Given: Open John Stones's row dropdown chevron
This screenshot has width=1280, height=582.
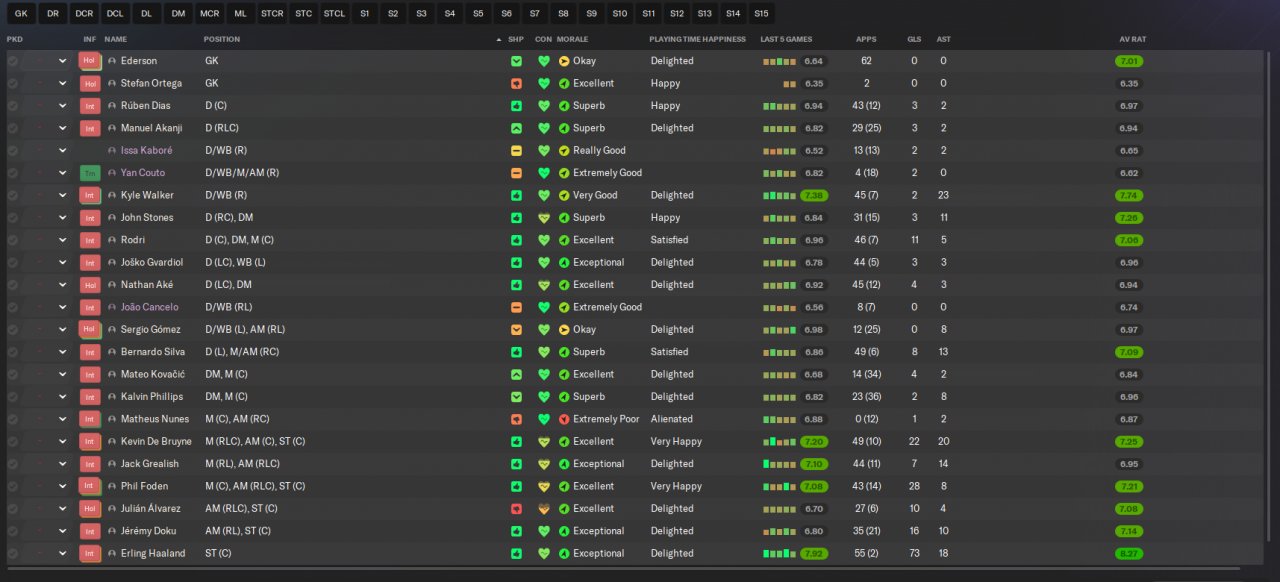Looking at the screenshot, I should [62, 218].
